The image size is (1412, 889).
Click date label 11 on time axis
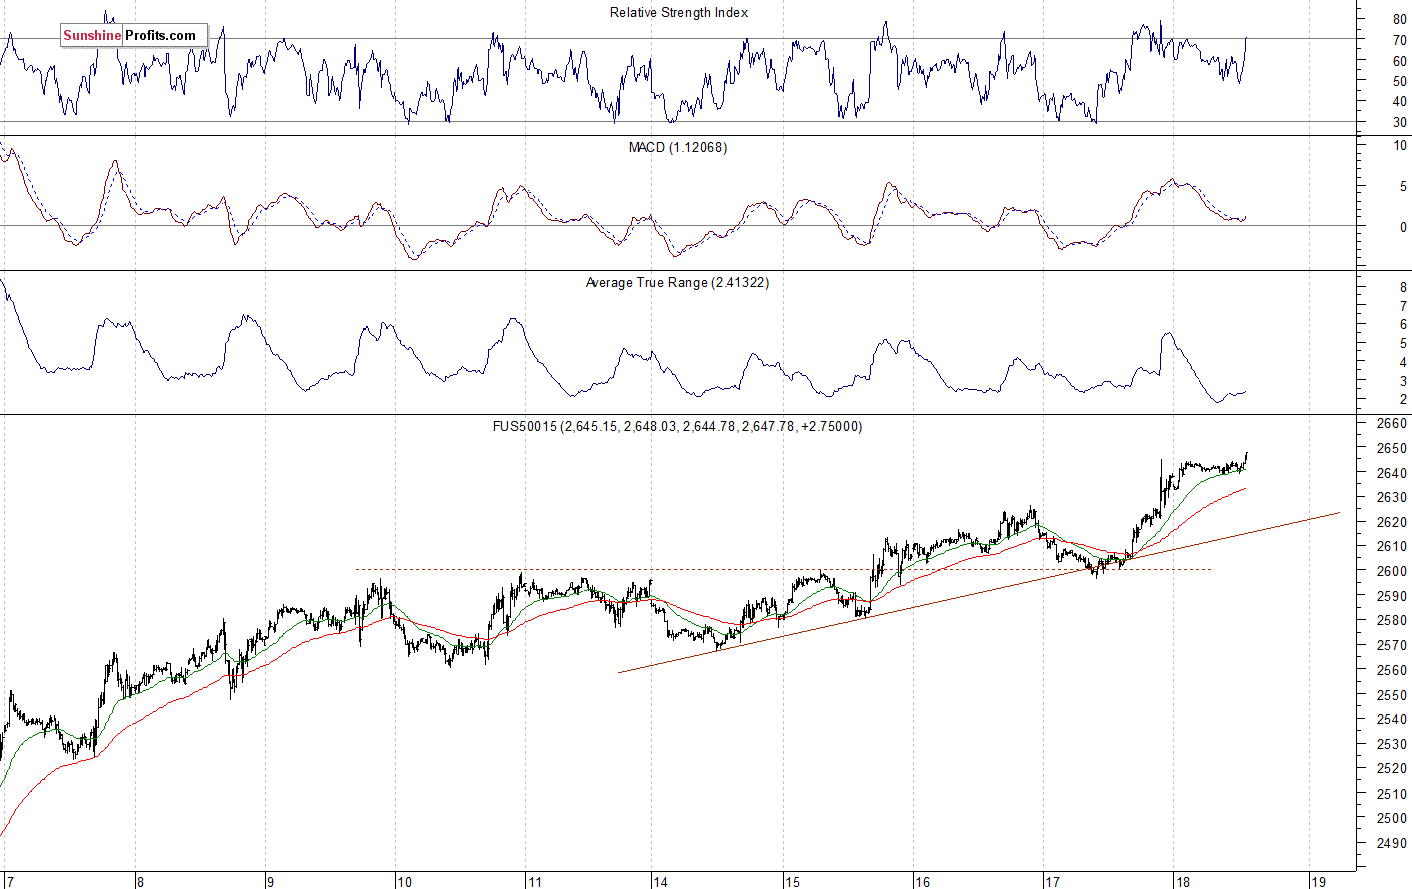[x=534, y=881]
